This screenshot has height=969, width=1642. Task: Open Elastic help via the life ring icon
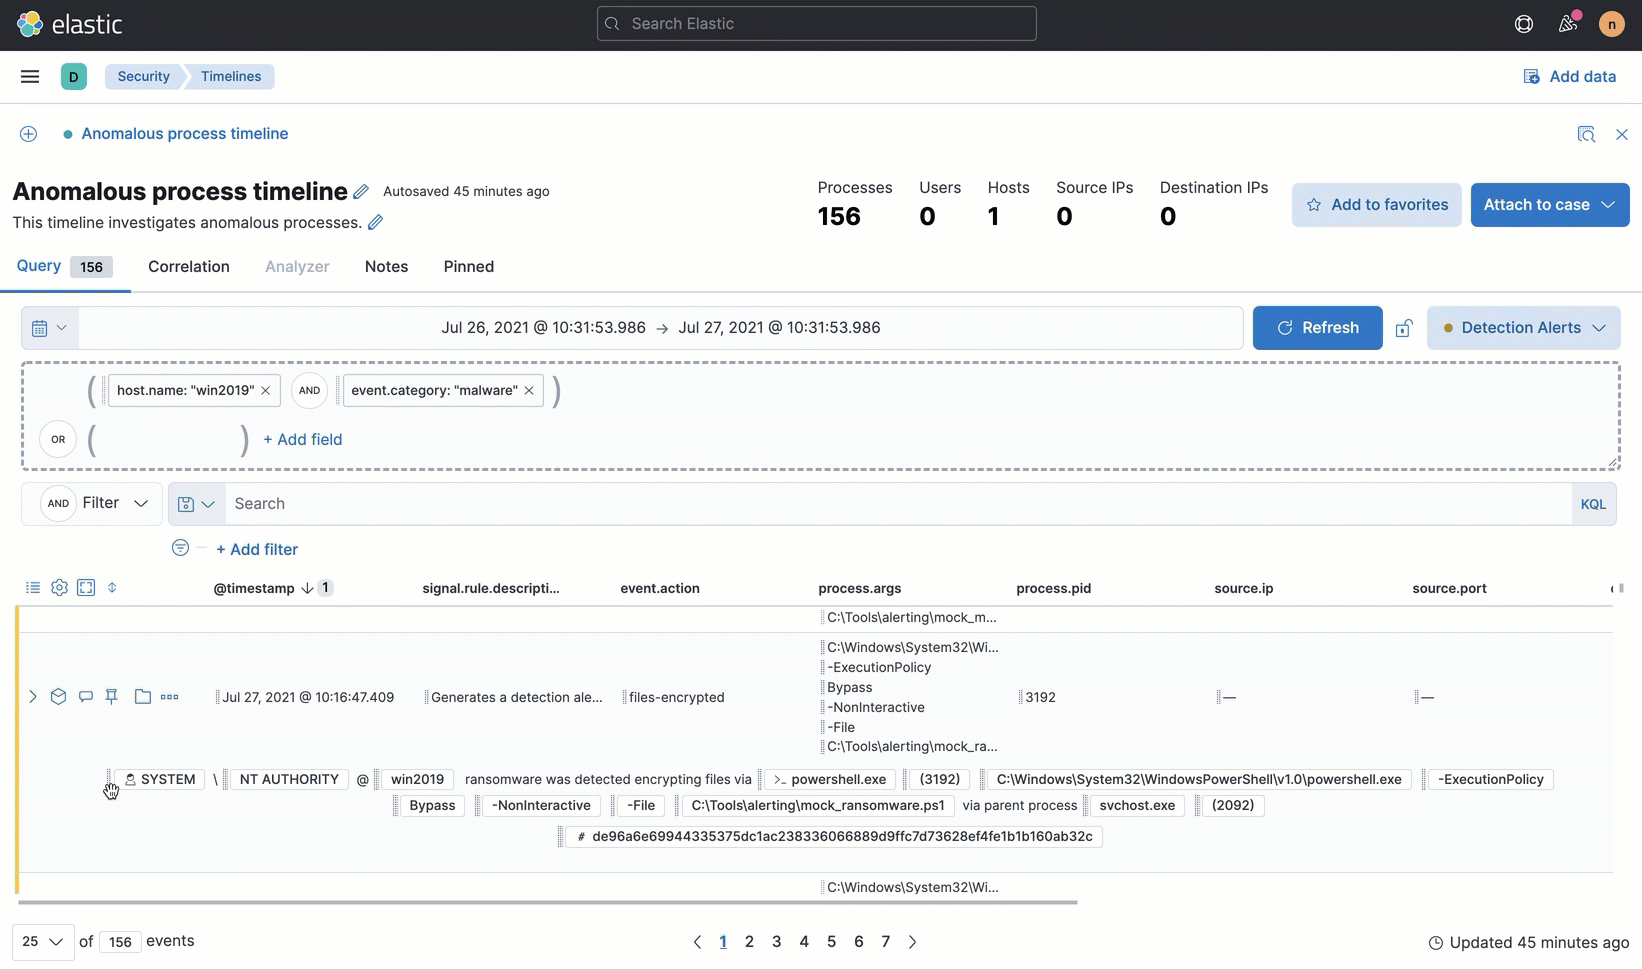point(1523,23)
